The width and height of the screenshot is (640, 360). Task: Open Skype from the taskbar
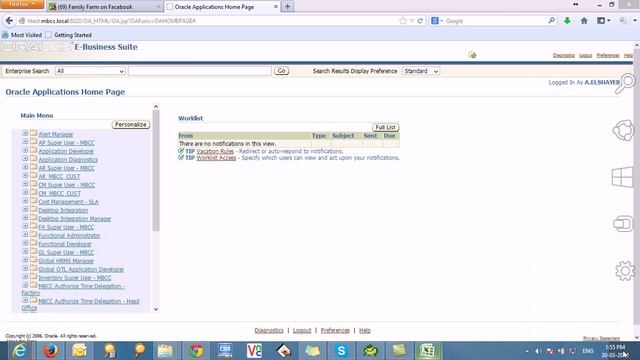[341, 351]
